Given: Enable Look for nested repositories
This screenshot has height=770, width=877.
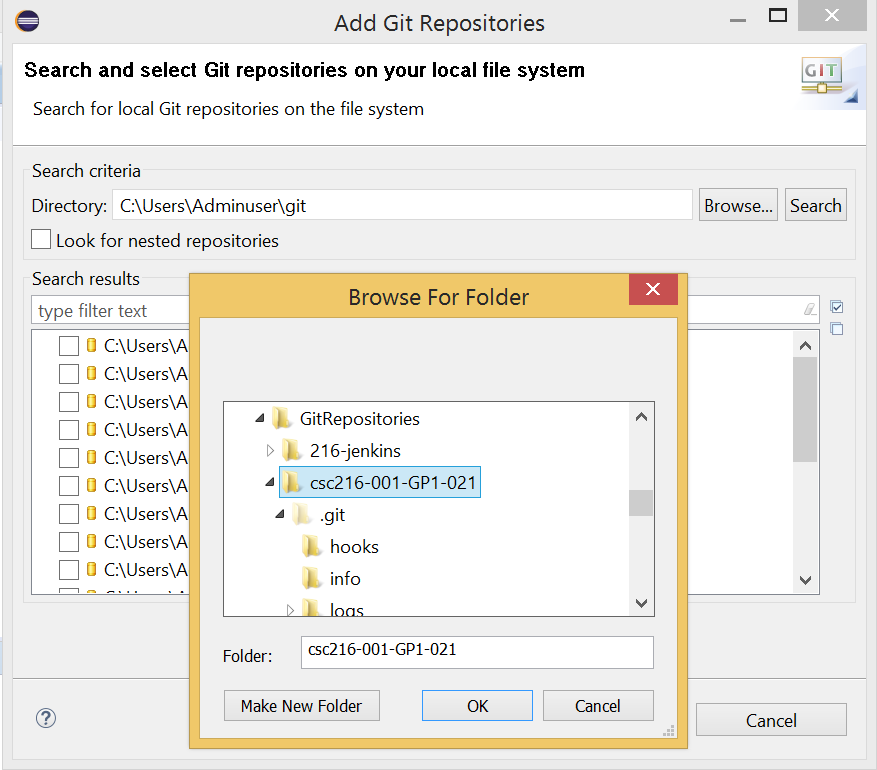Looking at the screenshot, I should (x=40, y=239).
